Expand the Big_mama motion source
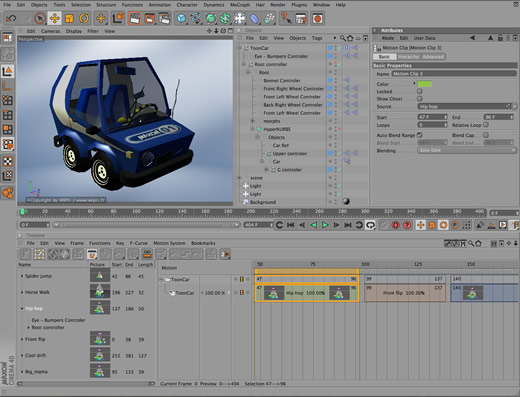The image size is (520, 397). tap(22, 371)
